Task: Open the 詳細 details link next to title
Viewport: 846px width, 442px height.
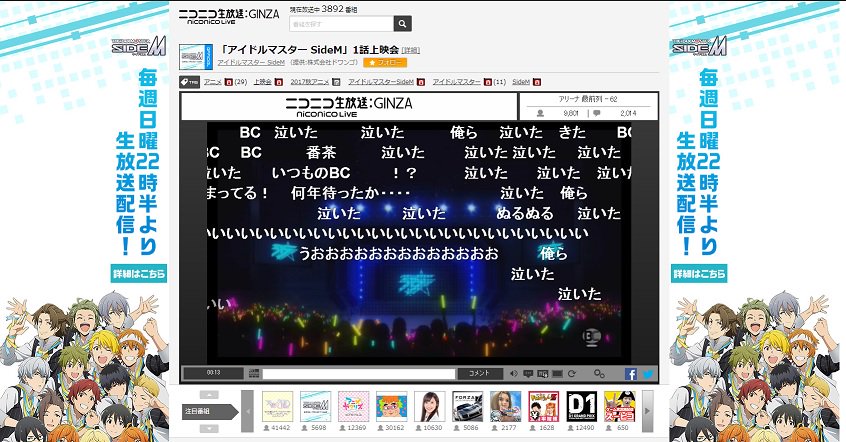Action: click(411, 50)
